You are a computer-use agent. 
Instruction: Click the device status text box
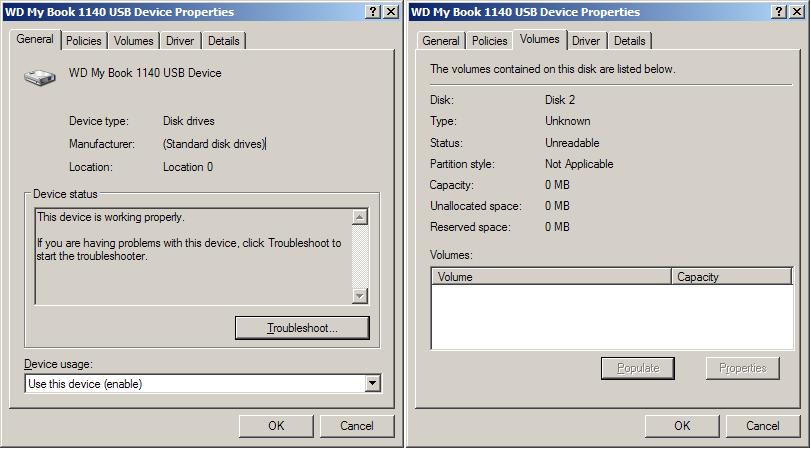coord(193,256)
